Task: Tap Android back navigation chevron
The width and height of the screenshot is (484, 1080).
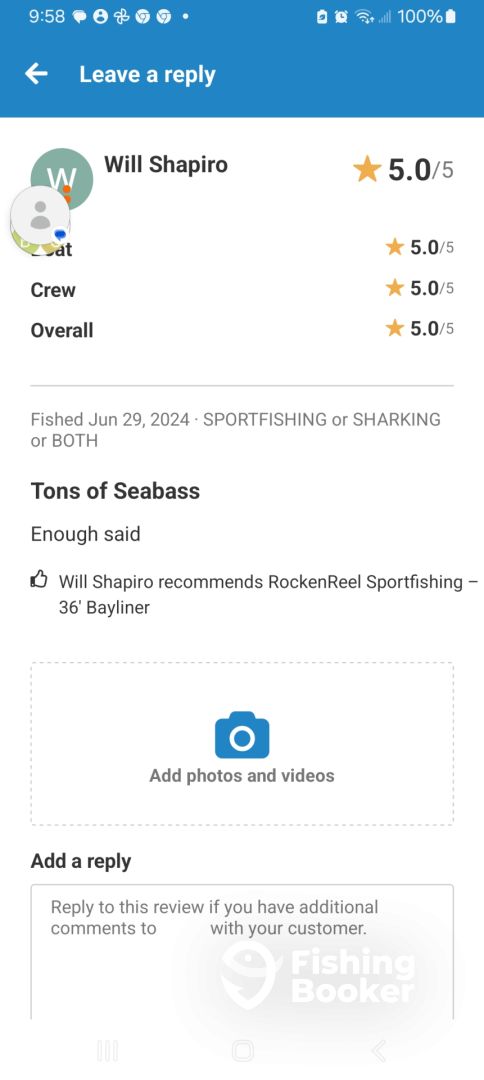Action: (378, 1050)
